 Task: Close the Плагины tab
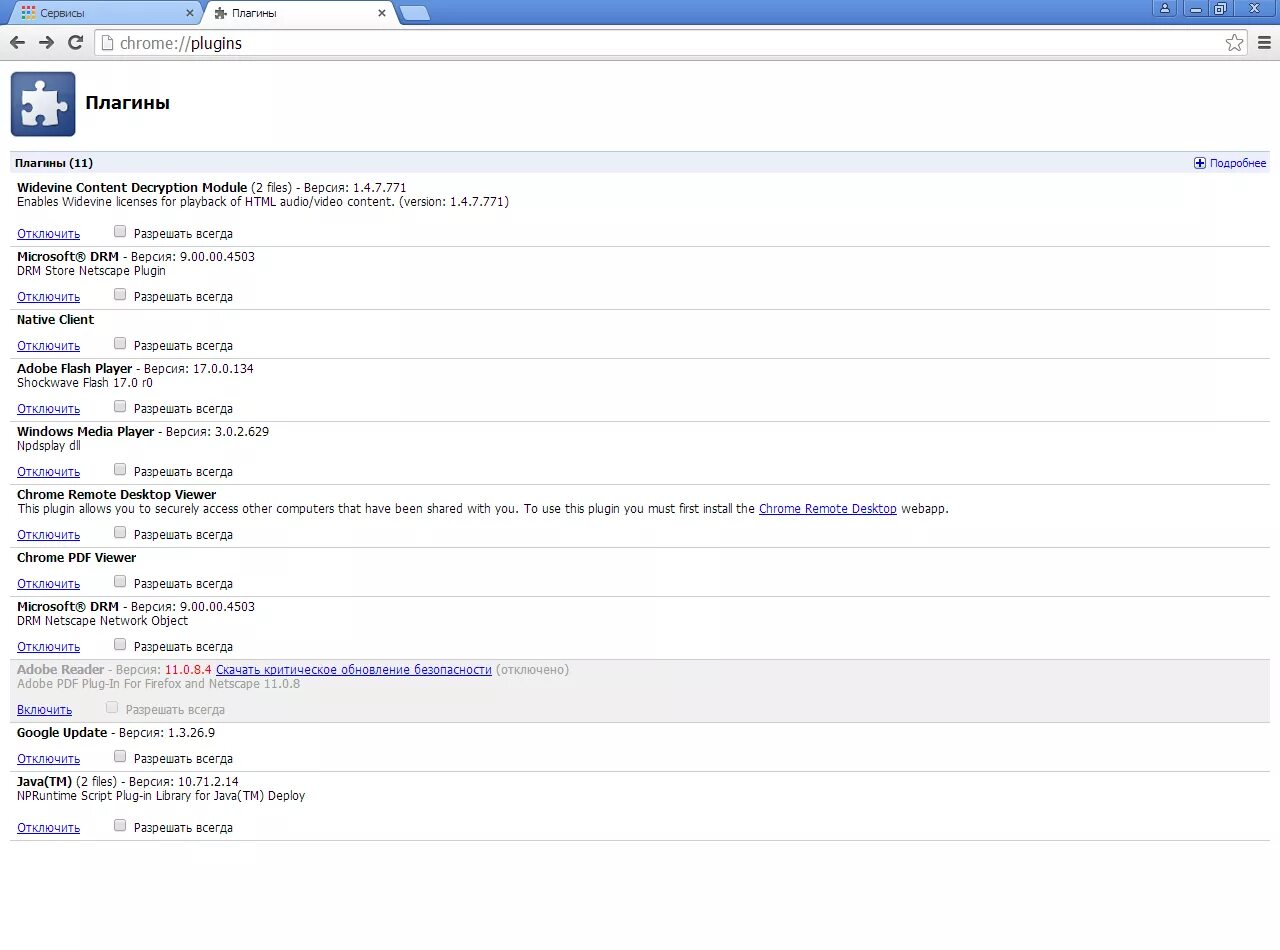coord(381,13)
